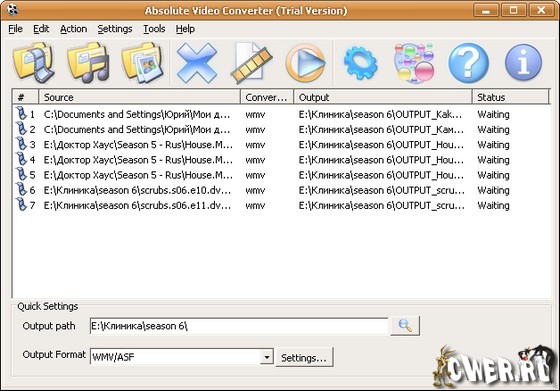Screen dimensions: 560x391
Task: Close the Absolute Video Converter window
Action: [x=541, y=10]
